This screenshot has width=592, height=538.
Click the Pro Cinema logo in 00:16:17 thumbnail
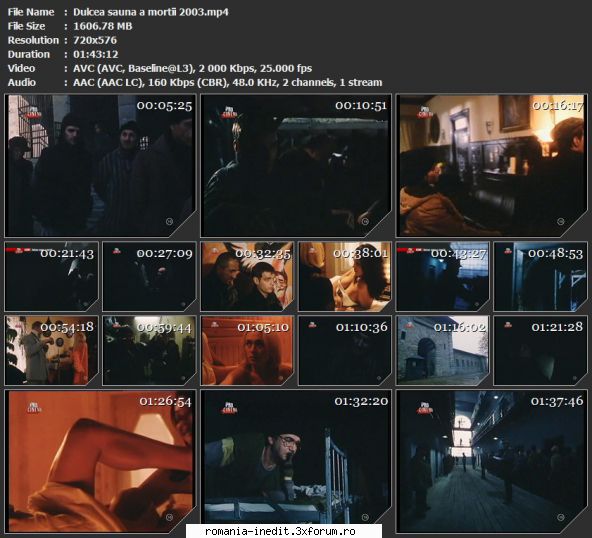coord(425,112)
